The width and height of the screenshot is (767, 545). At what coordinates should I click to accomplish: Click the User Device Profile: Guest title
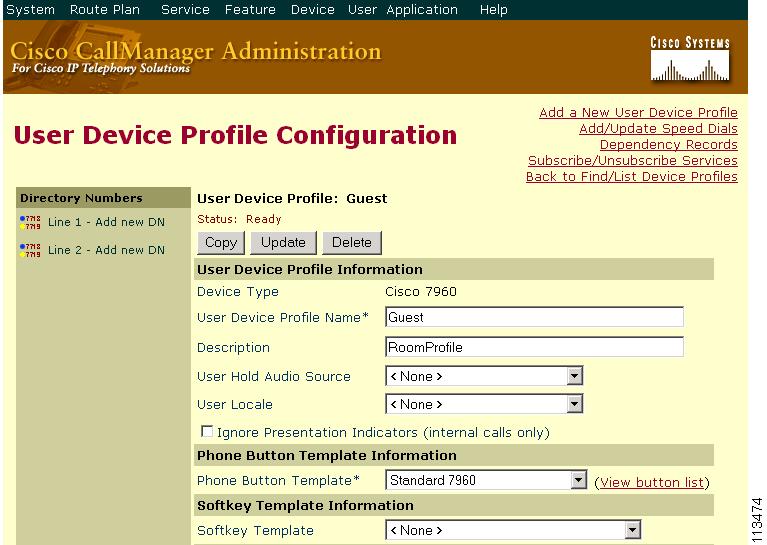click(x=292, y=199)
